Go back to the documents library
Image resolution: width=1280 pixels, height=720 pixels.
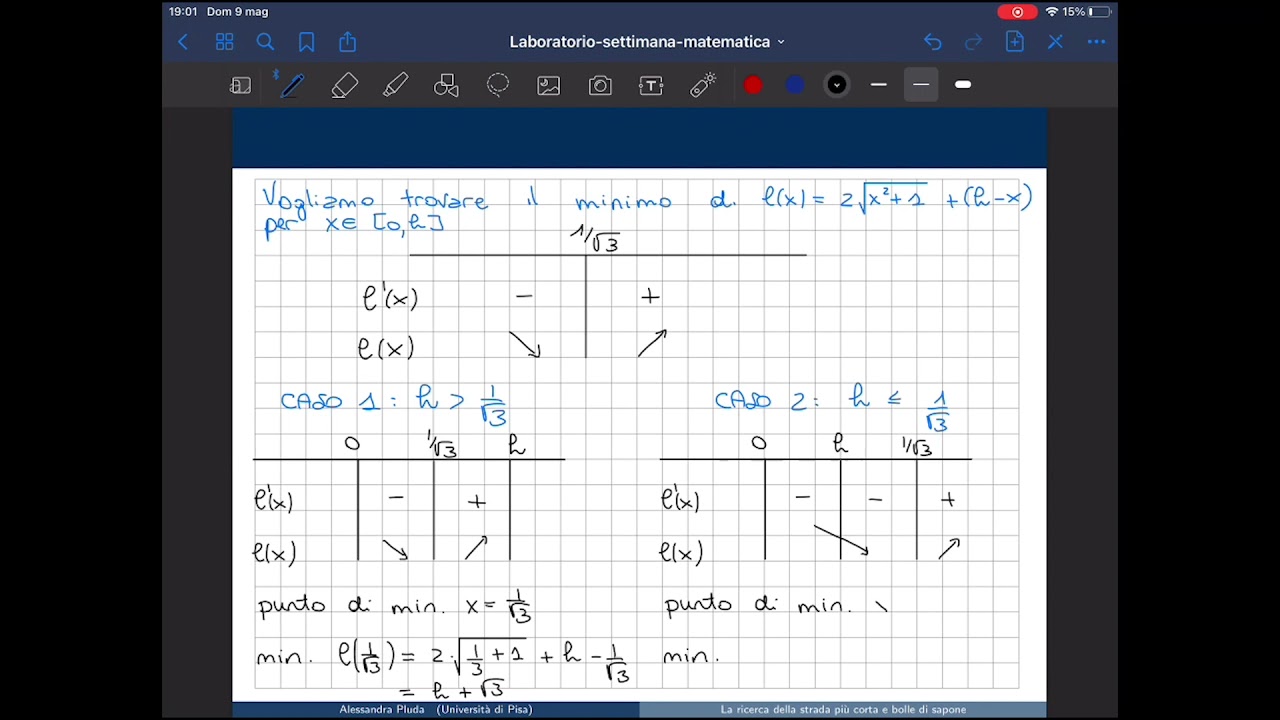coord(183,42)
